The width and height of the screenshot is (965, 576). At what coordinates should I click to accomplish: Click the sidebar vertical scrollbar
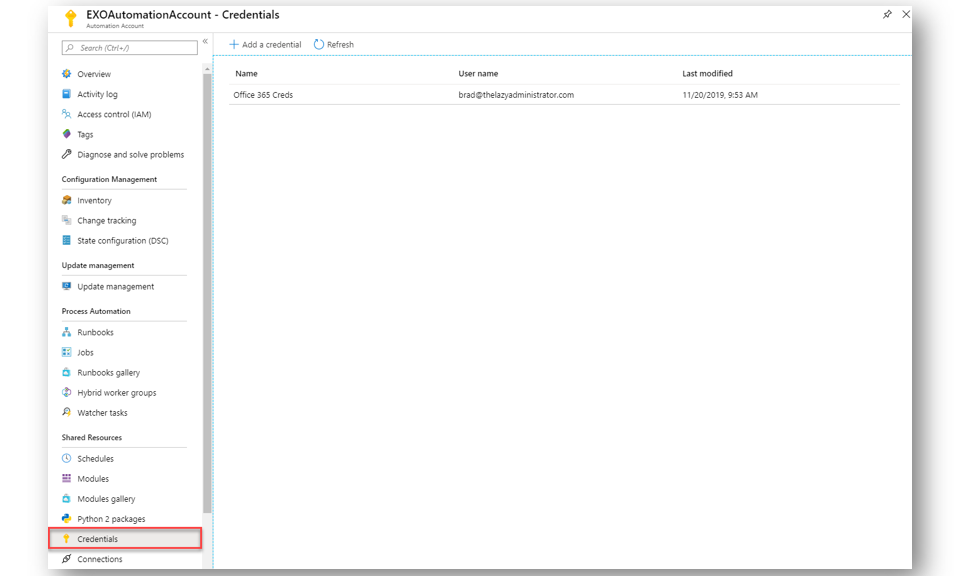(x=207, y=293)
